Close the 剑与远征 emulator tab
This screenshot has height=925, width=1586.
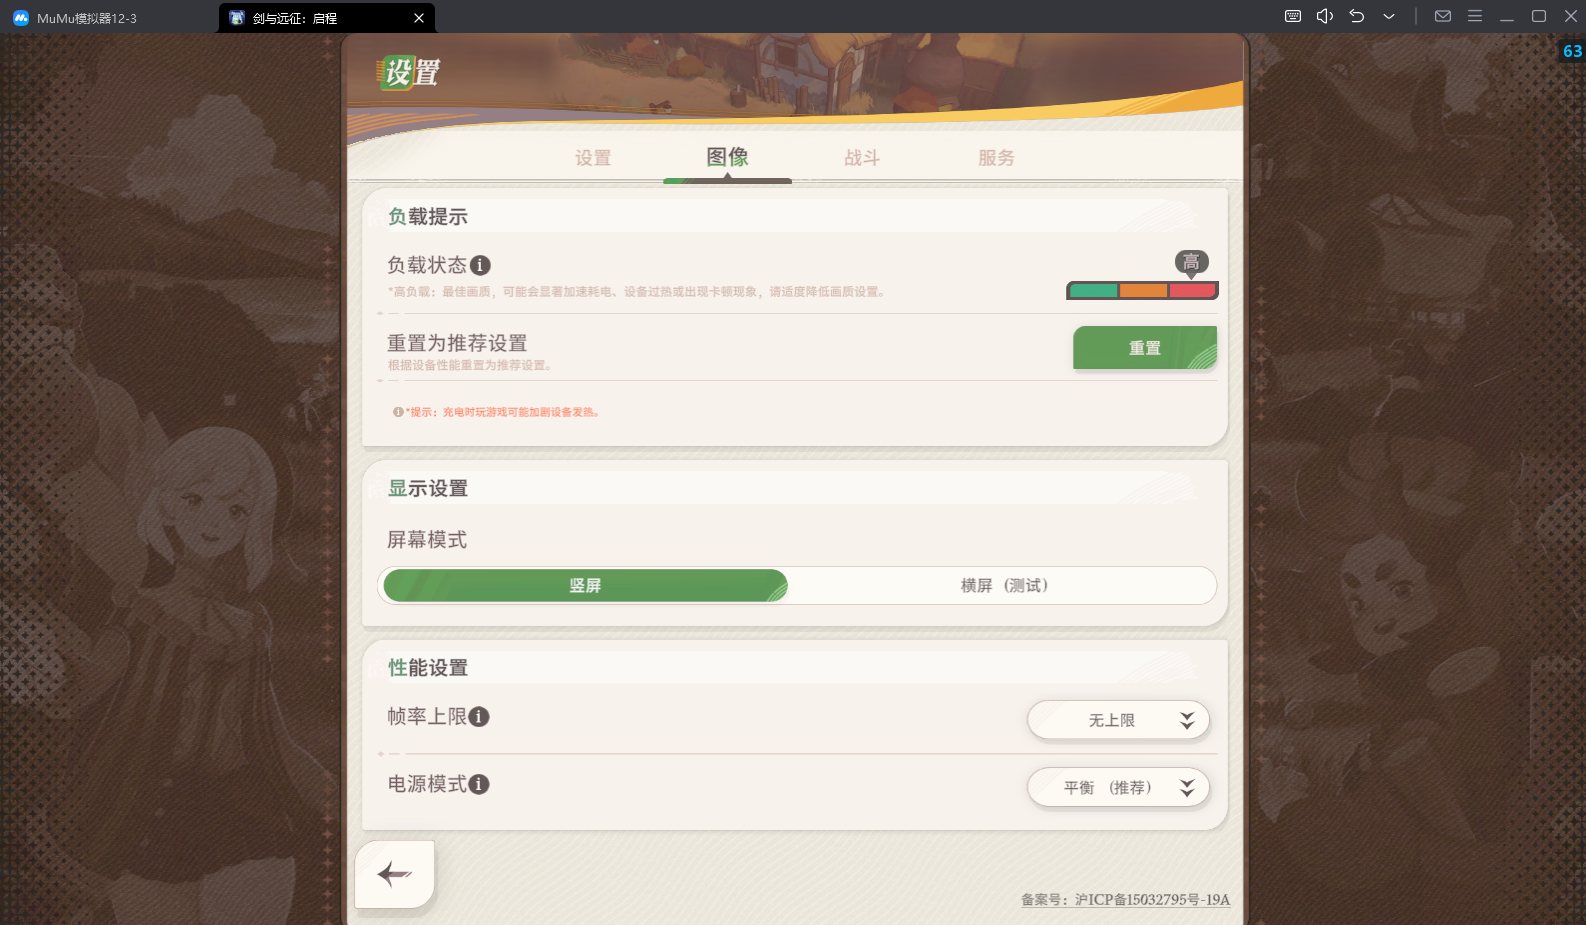[x=419, y=18]
